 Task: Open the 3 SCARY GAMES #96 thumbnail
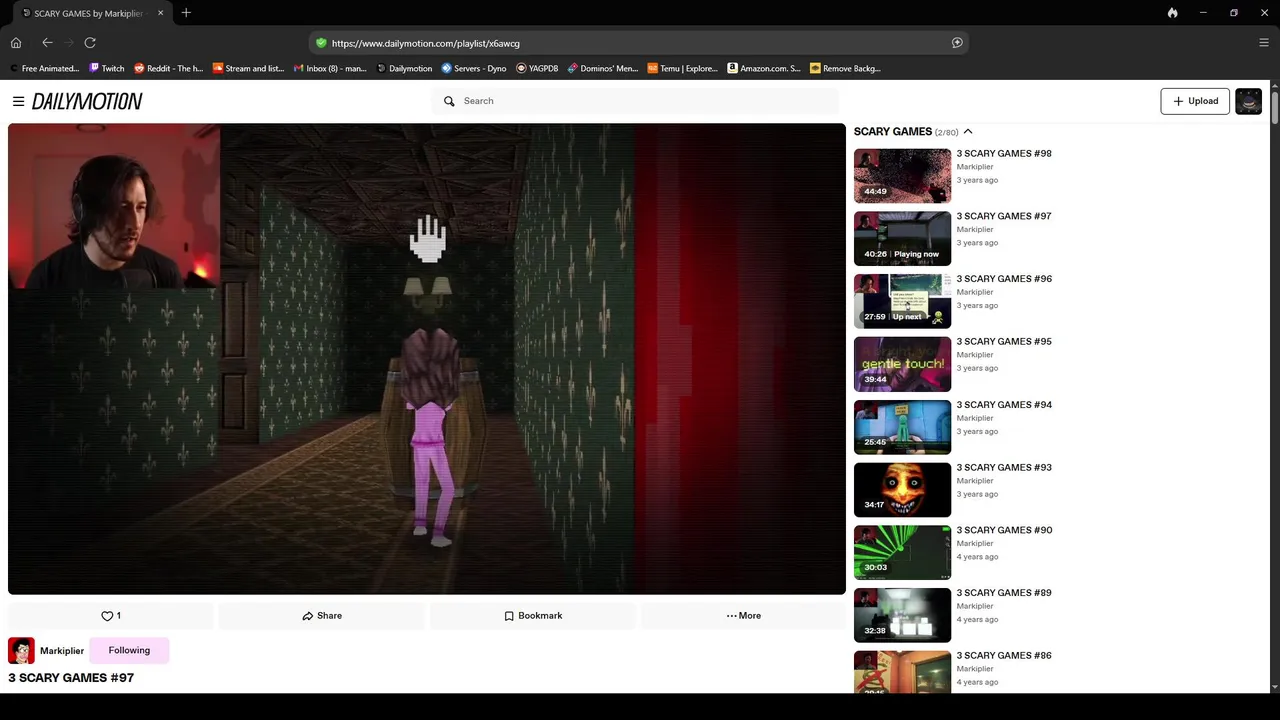pyautogui.click(x=902, y=301)
